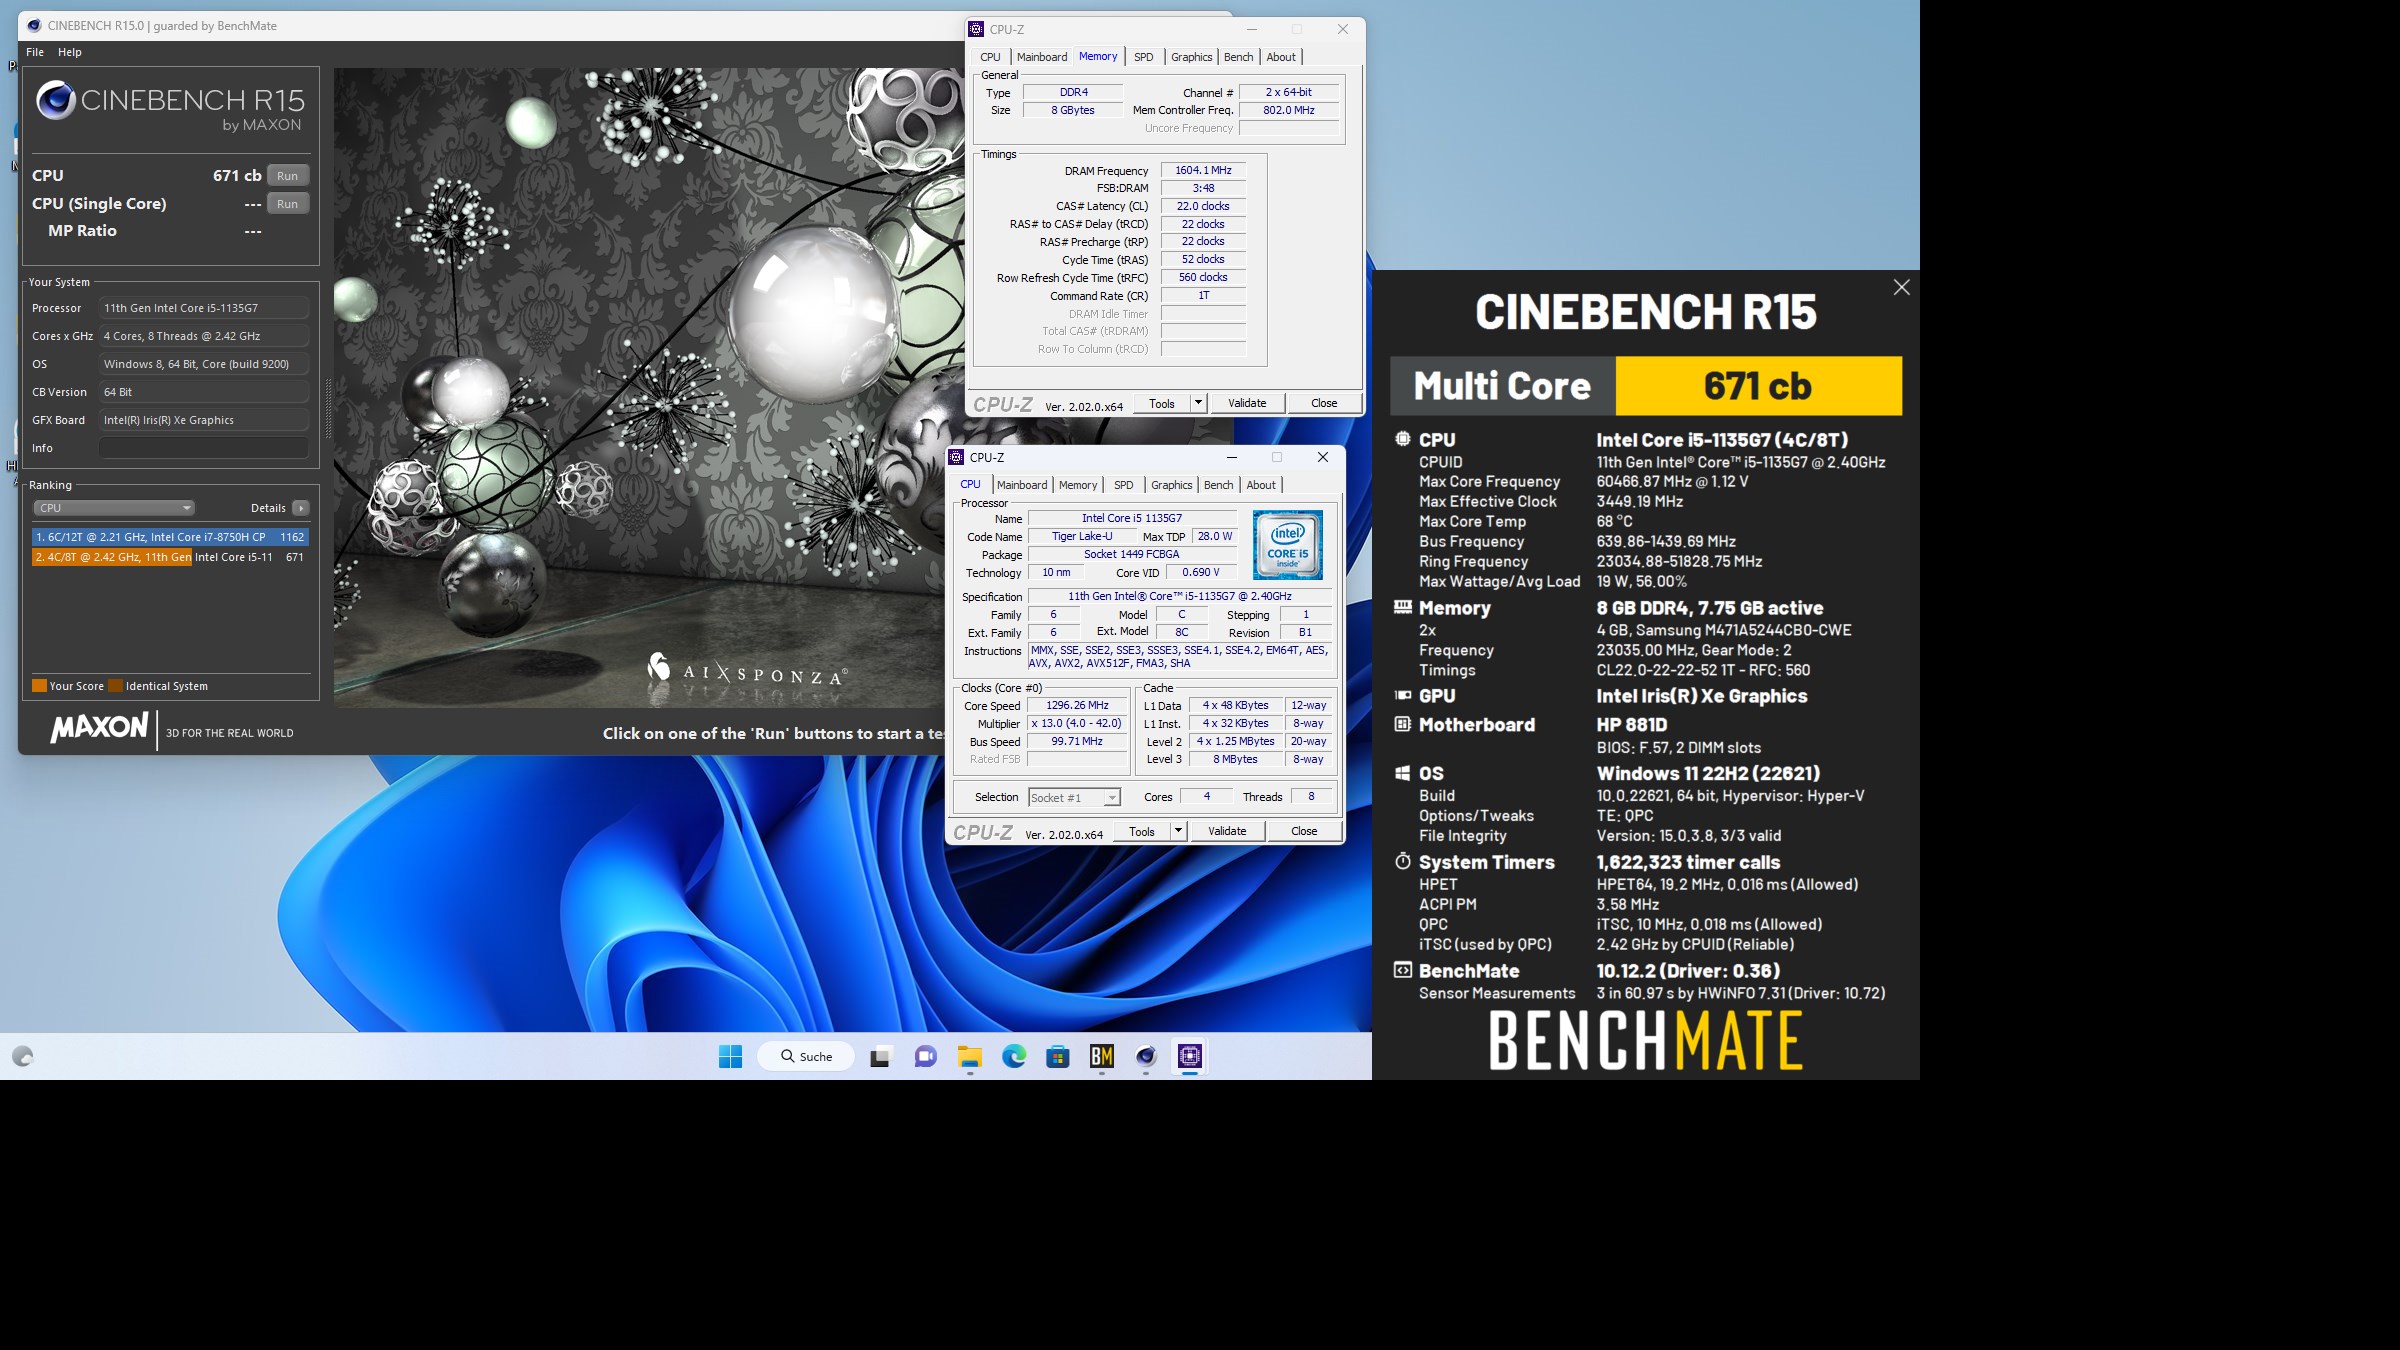Click the DRAM Frequency 1604.1 MHz value

click(1203, 171)
